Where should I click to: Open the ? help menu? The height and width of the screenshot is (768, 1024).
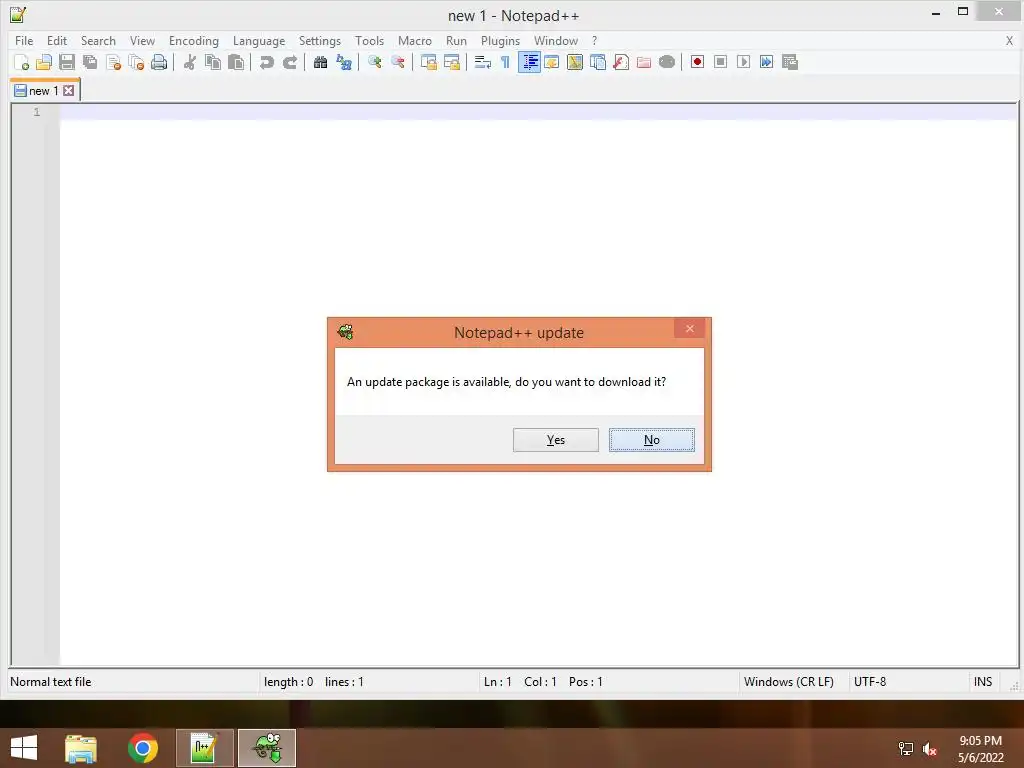[x=594, y=40]
